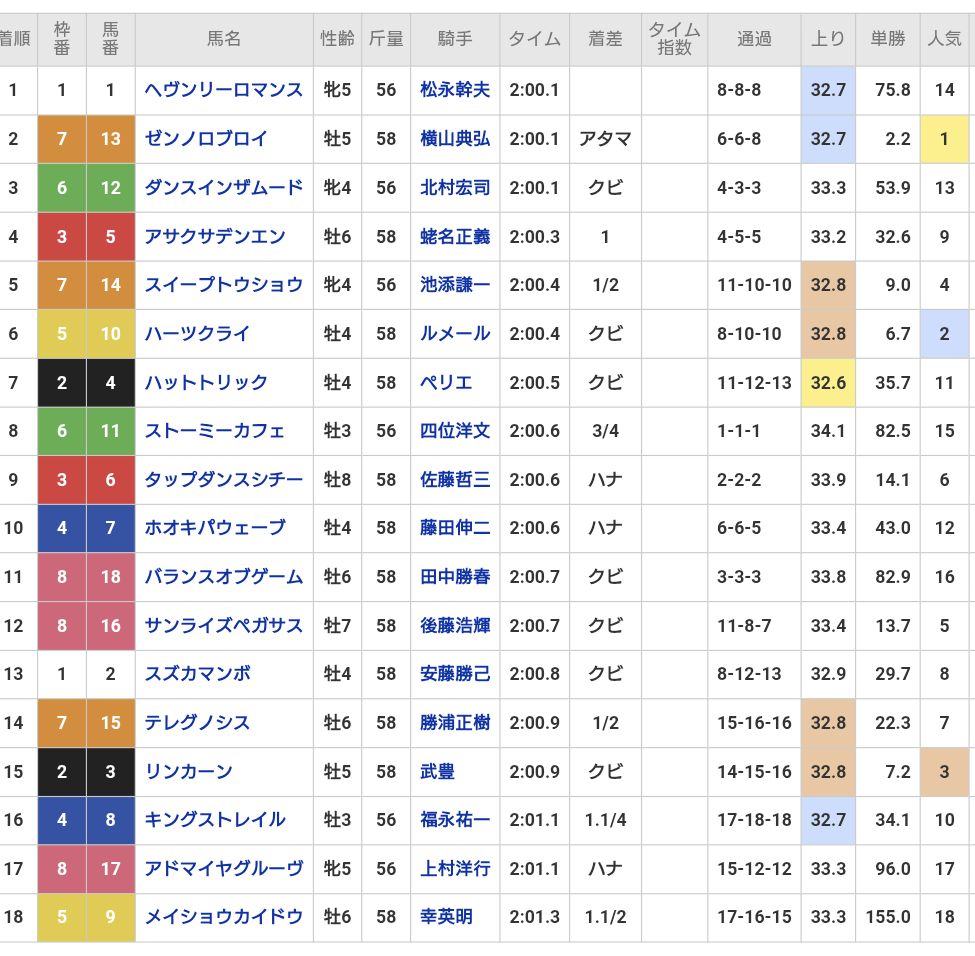Open ダンスインザムード horse profile

(x=223, y=187)
